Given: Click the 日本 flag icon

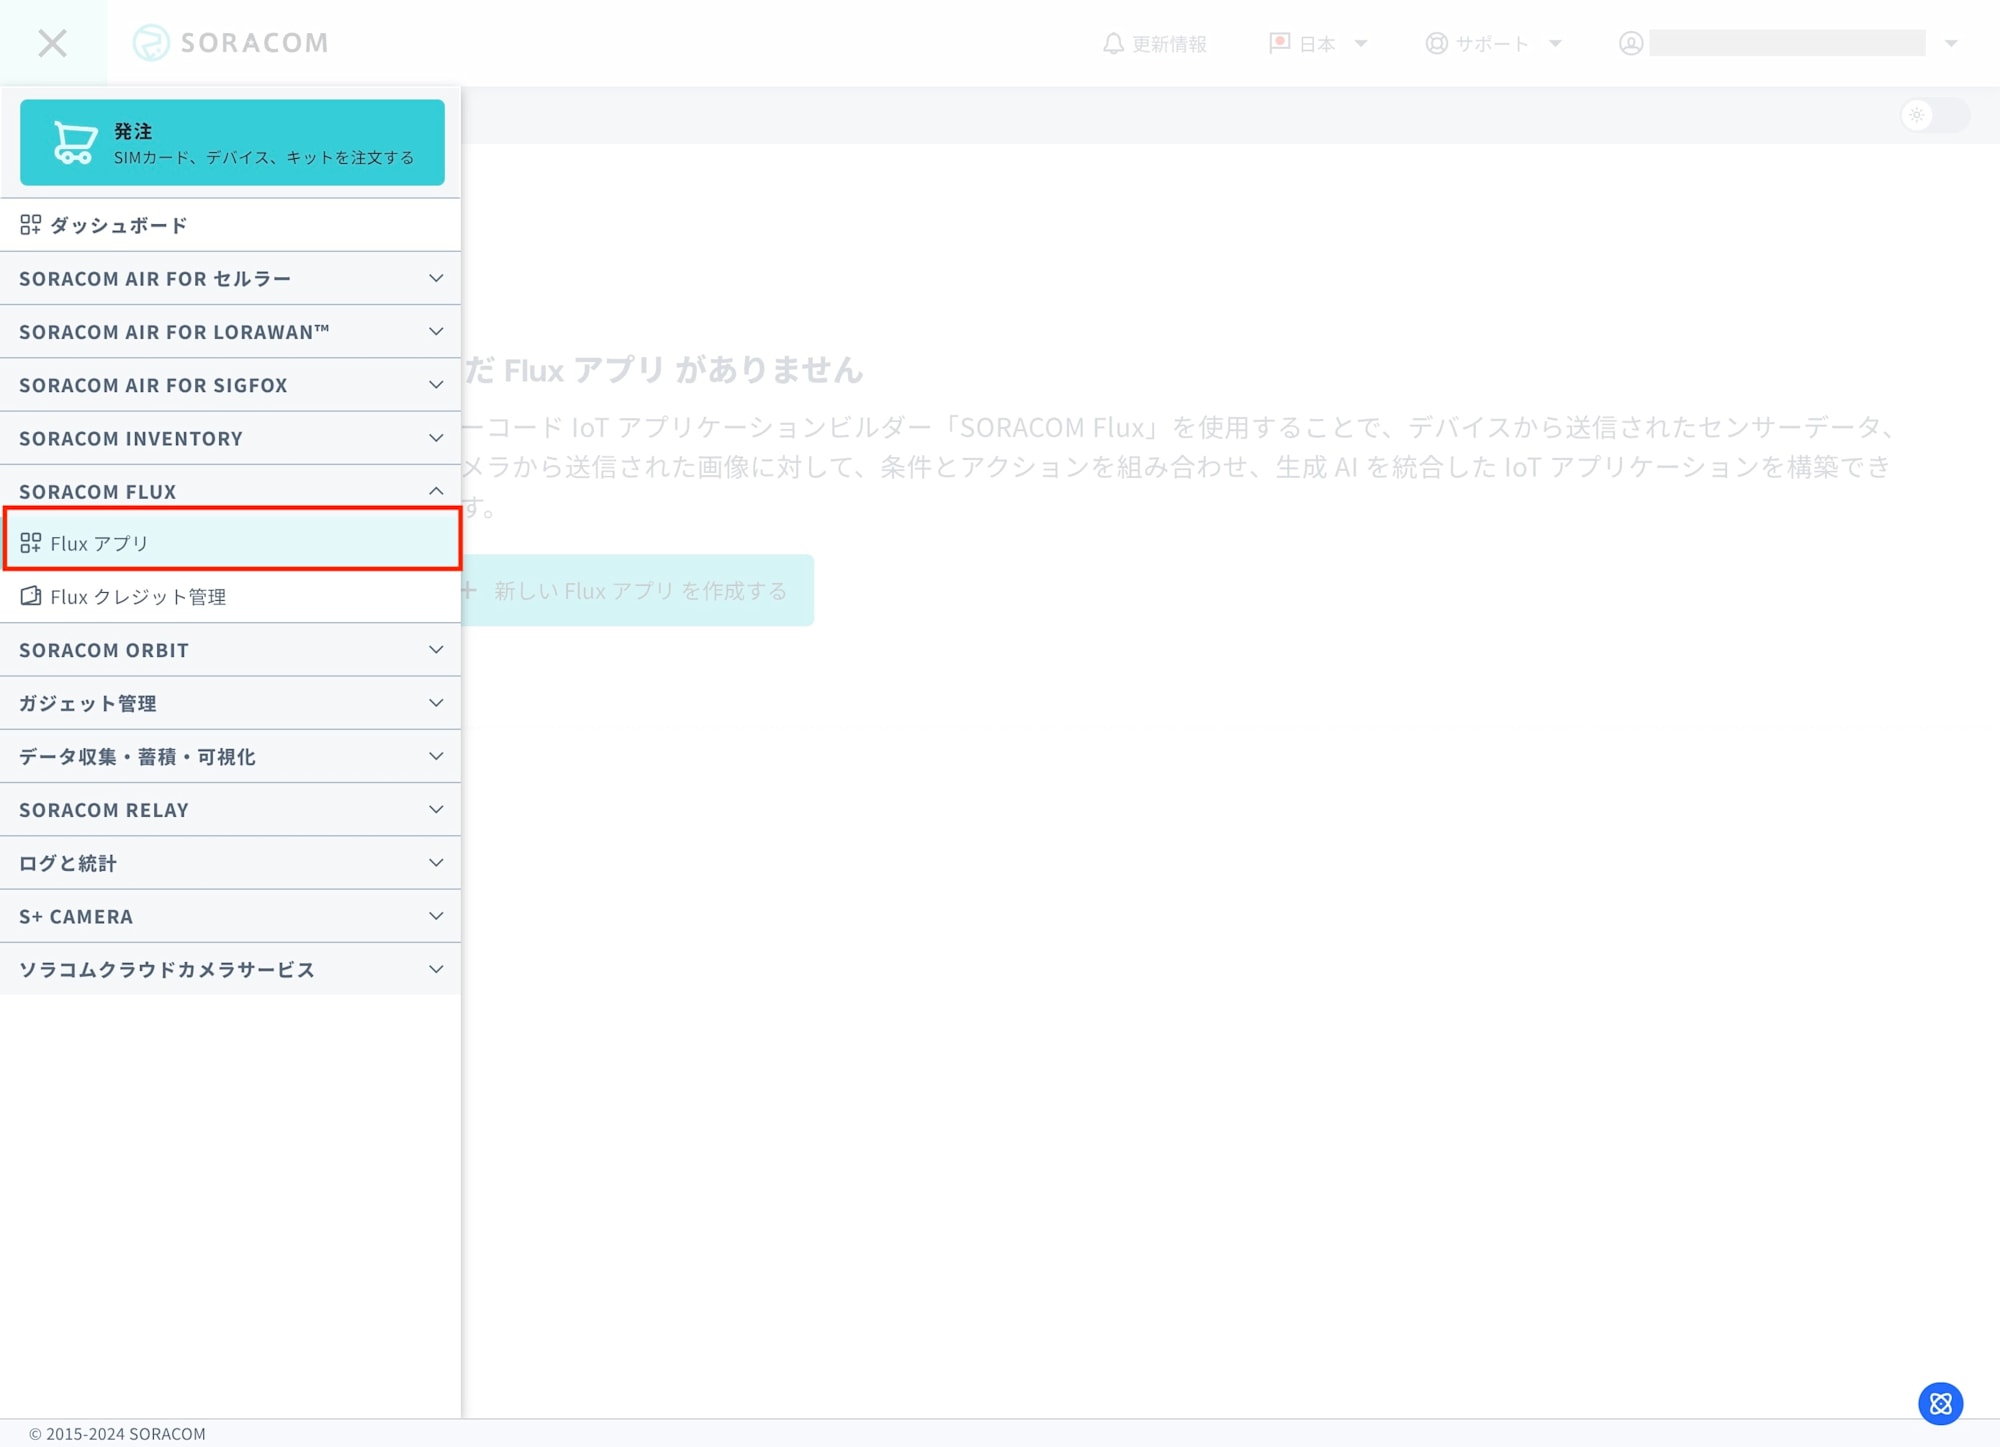Looking at the screenshot, I should [x=1279, y=43].
